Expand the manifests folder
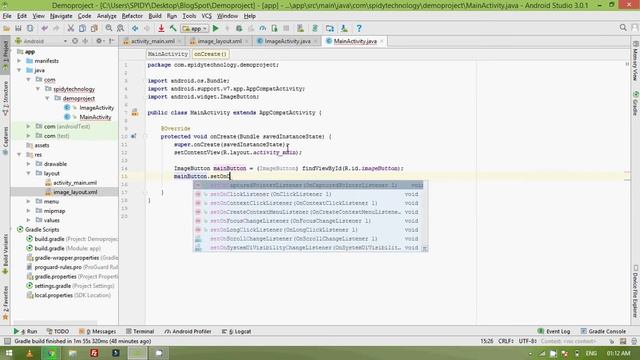The image size is (640, 360). 19,61
